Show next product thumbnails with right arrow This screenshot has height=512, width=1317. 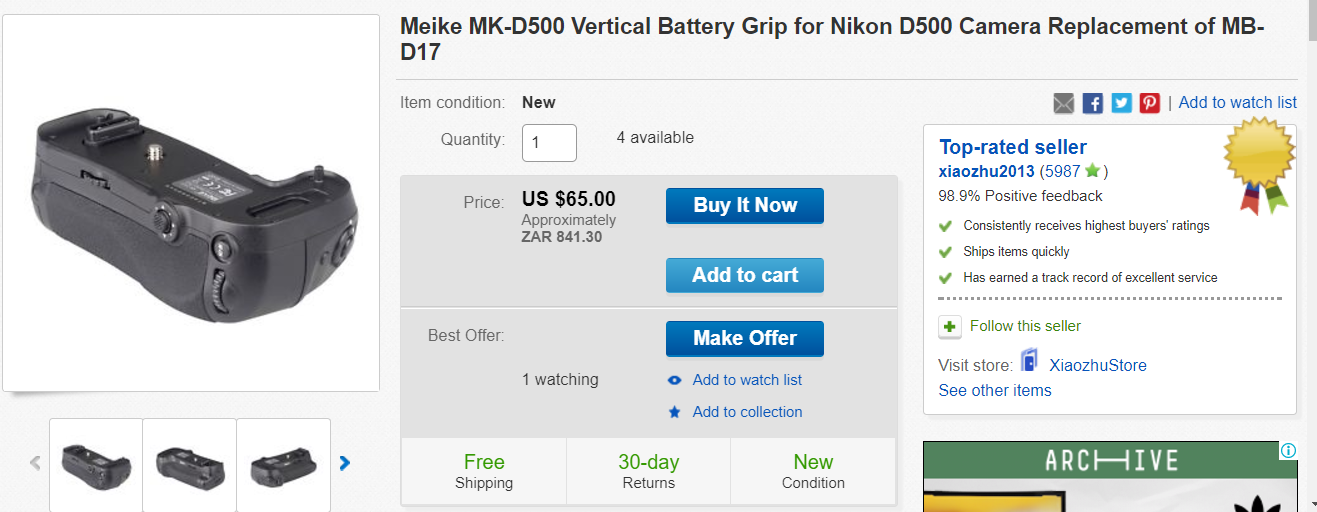click(345, 463)
